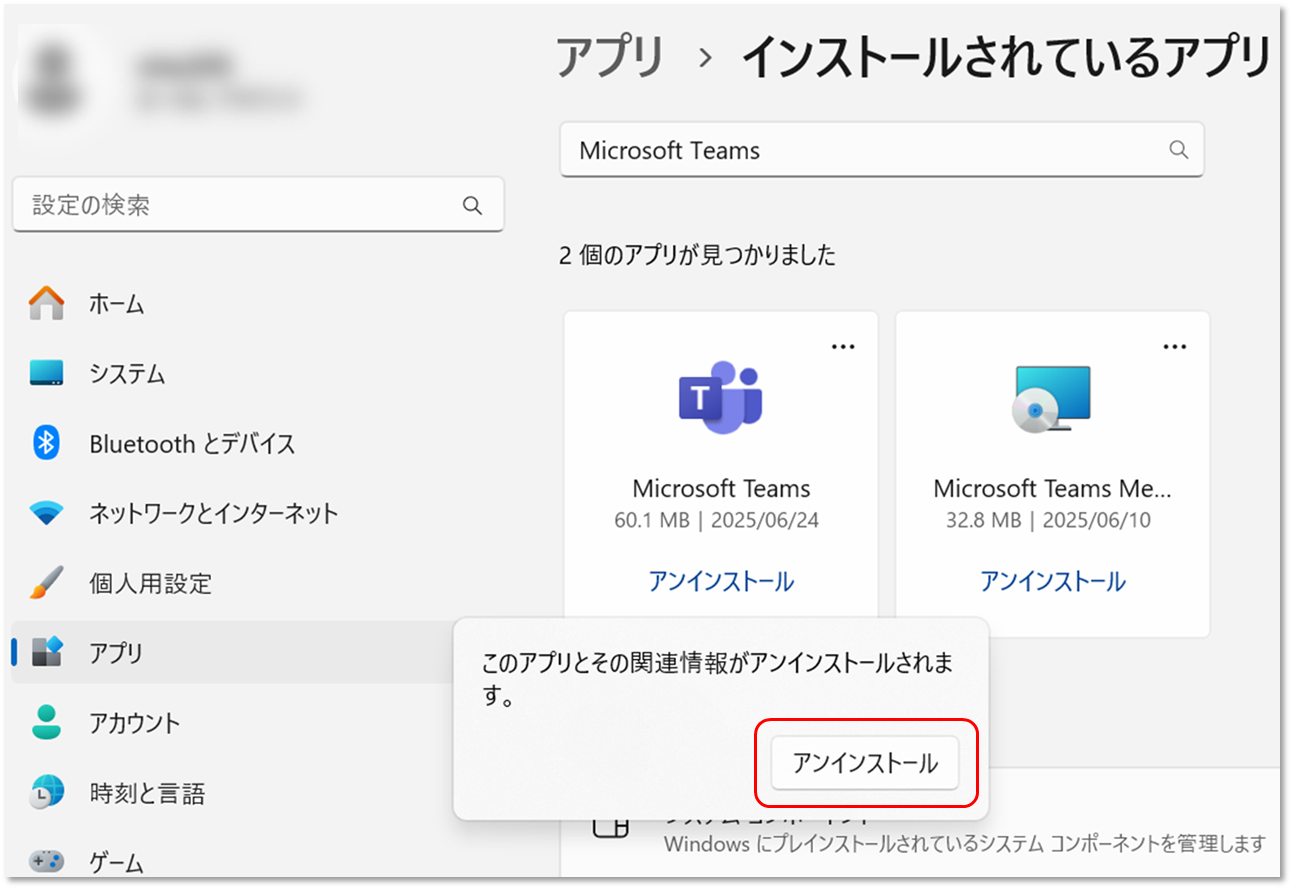The height and width of the screenshot is (890, 1293).
Task: Open 時刻と言語 settings in the sidebar
Action: (x=146, y=793)
